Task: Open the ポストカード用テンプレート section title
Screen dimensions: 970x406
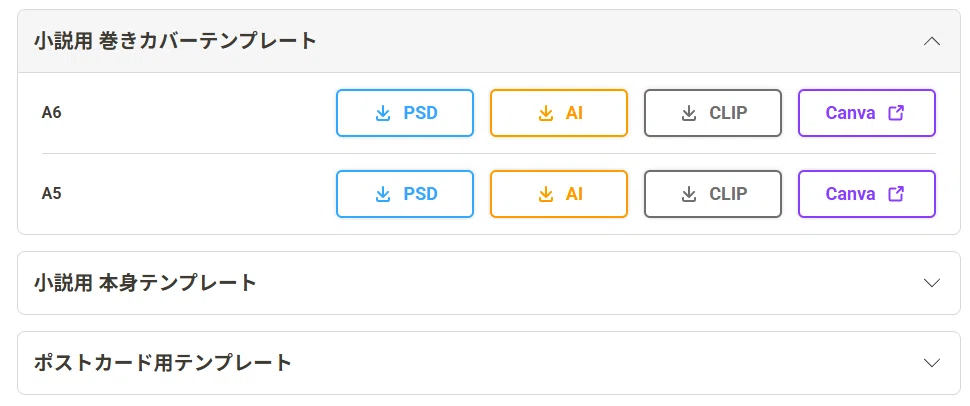Action: [163, 363]
